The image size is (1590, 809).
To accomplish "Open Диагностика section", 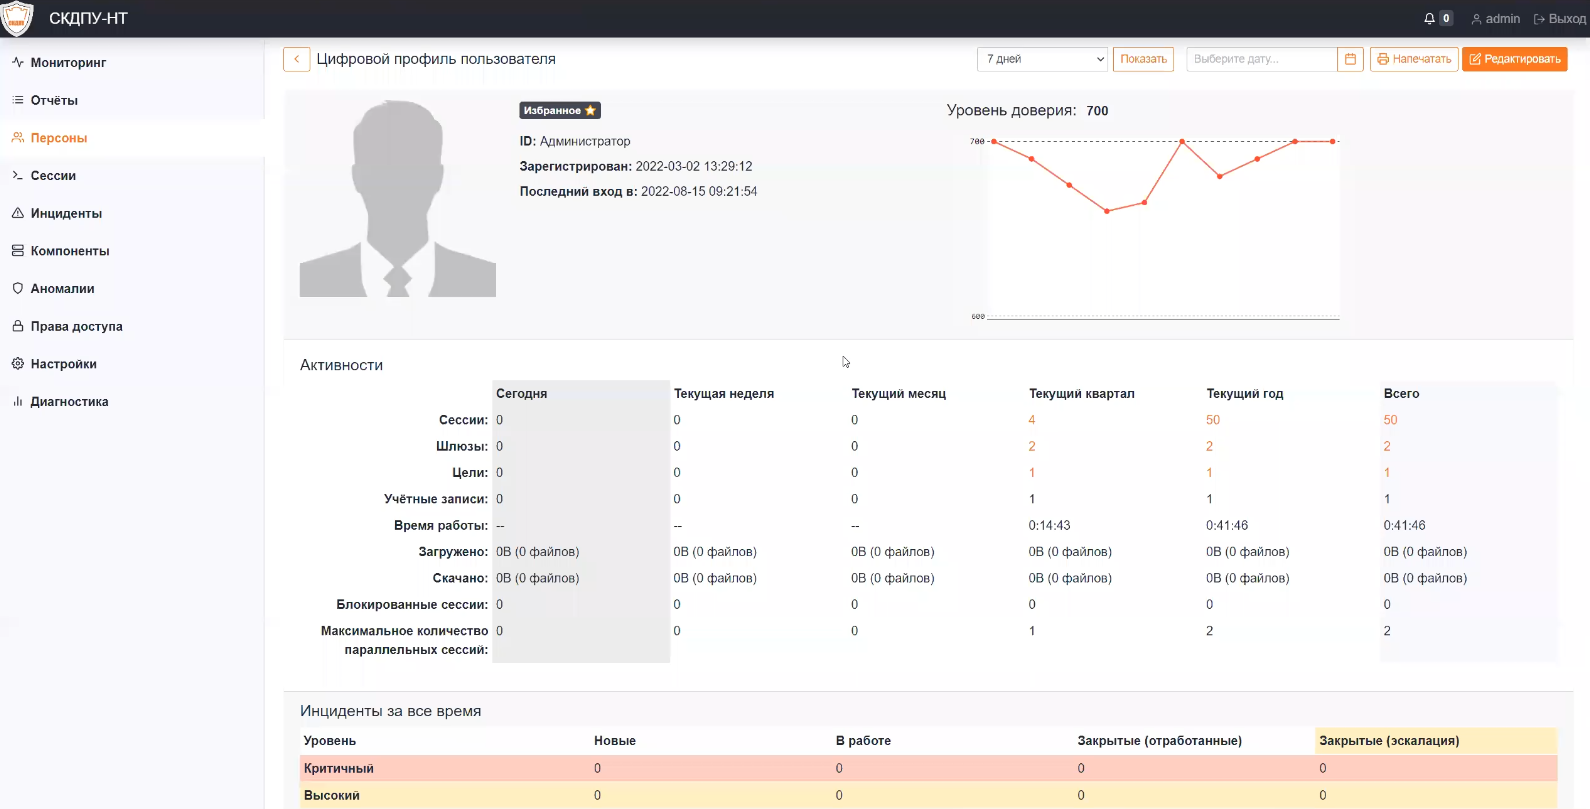I will pyautogui.click(x=69, y=401).
